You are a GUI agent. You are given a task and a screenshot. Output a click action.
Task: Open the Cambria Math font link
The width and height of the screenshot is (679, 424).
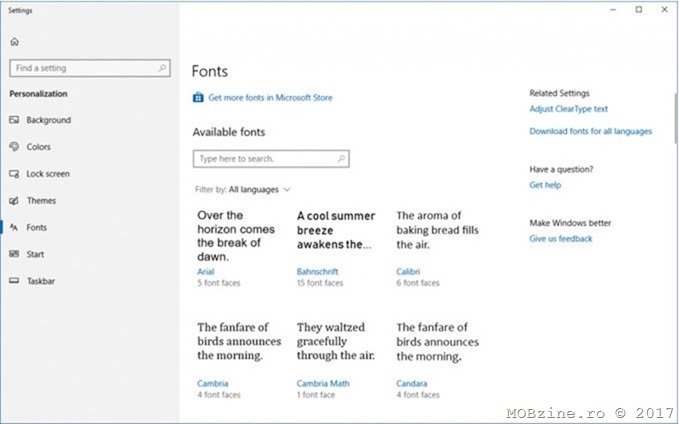pos(323,383)
